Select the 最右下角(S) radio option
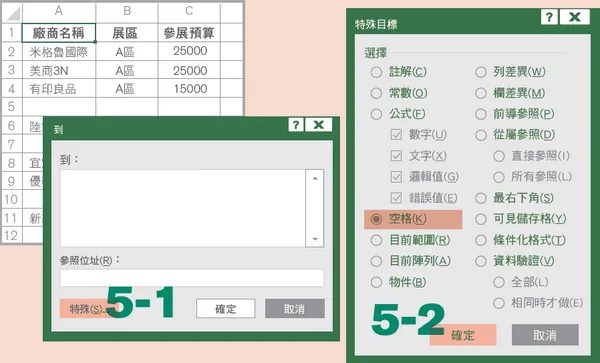This screenshot has height=363, width=600. (481, 198)
